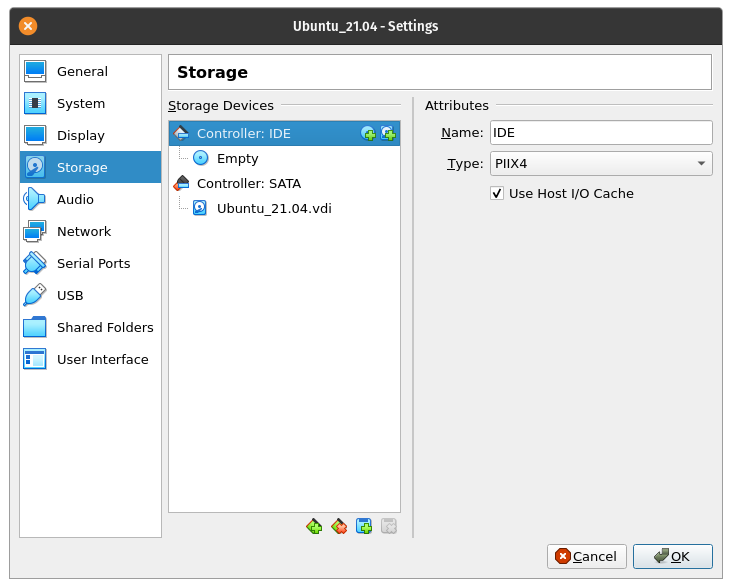Image resolution: width=732 pixels, height=588 pixels.
Task: Select the Ubuntu_21.04.vdi hard disk
Action: 273,208
